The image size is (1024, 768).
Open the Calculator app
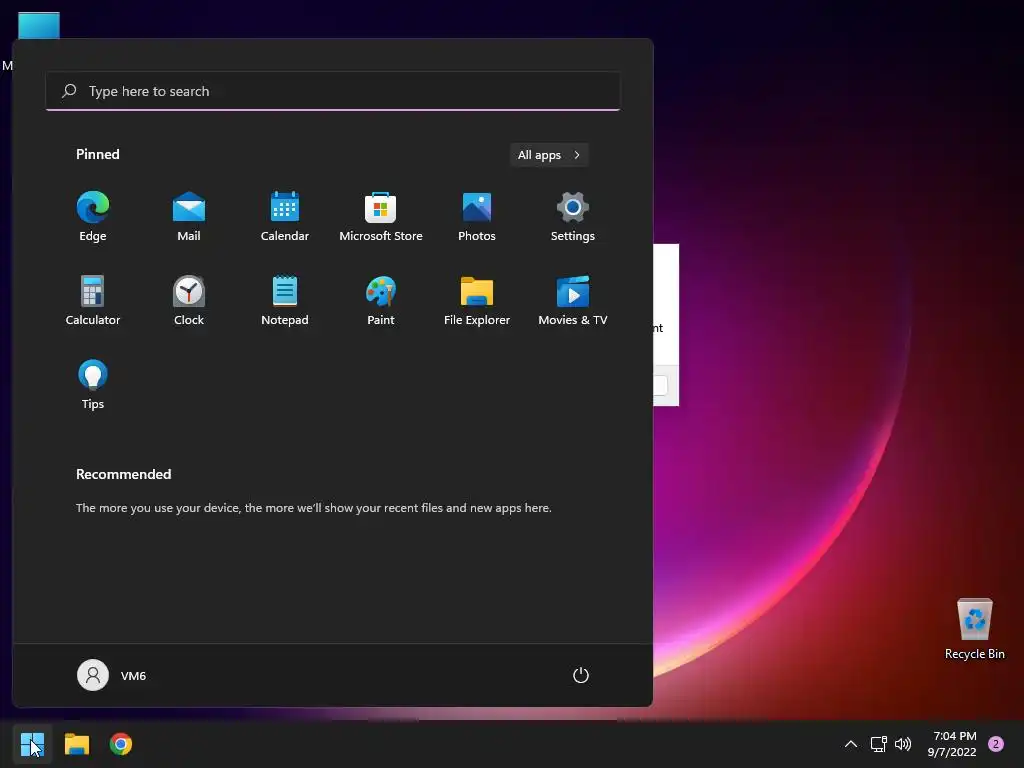click(x=93, y=300)
